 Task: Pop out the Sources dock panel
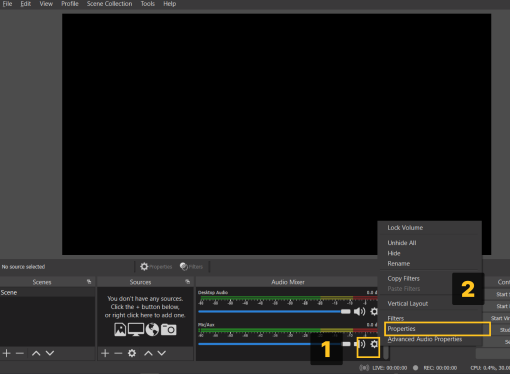188,282
